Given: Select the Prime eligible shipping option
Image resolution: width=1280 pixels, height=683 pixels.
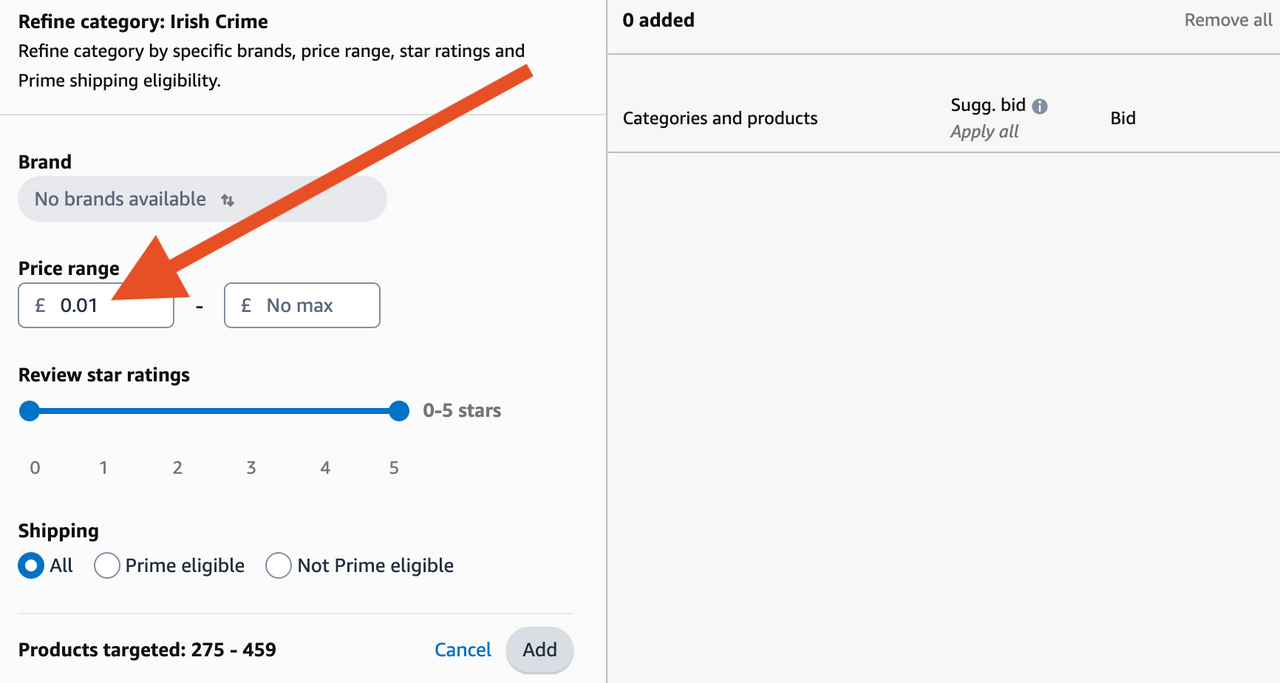Looking at the screenshot, I should pyautogui.click(x=107, y=566).
